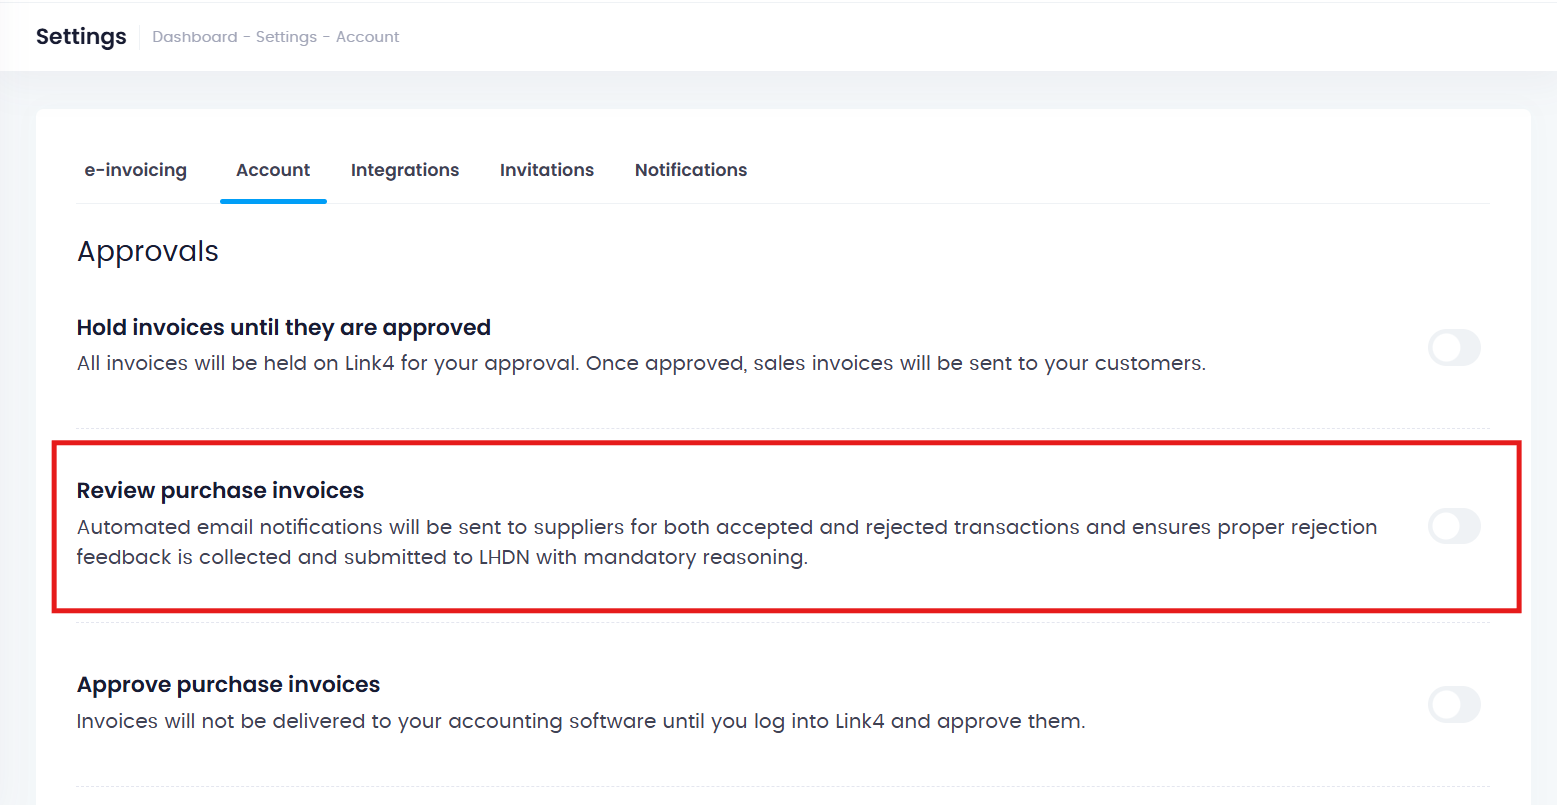Image resolution: width=1557 pixels, height=805 pixels.
Task: Click the 'Hold invoices until they are approved' heading
Action: [284, 328]
